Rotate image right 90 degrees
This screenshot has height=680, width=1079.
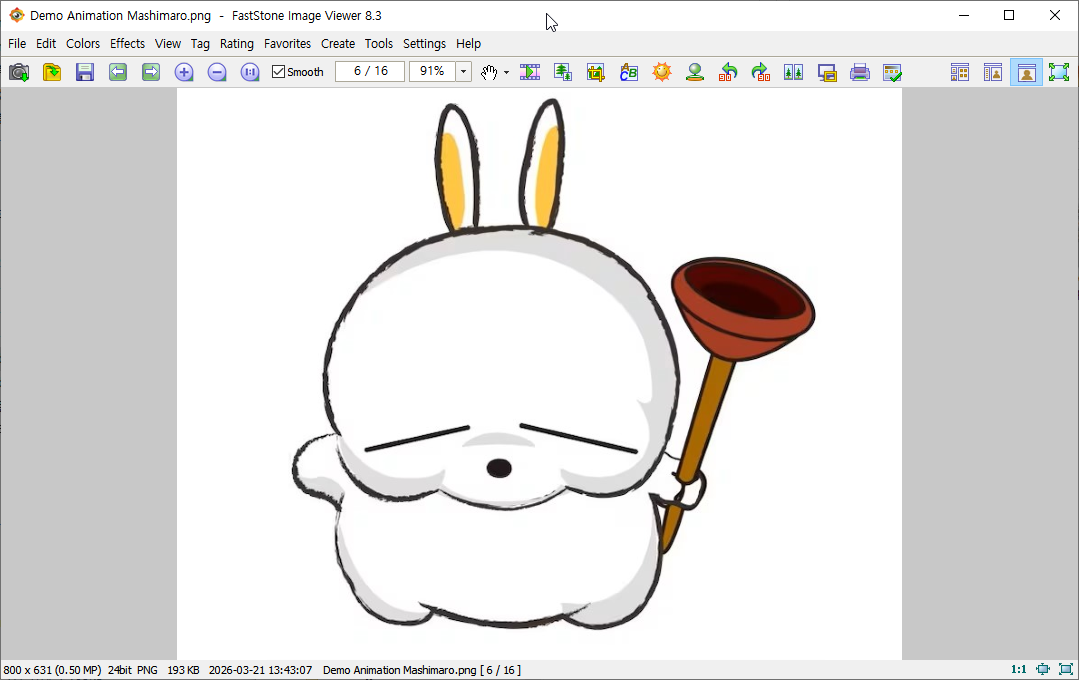pos(760,72)
